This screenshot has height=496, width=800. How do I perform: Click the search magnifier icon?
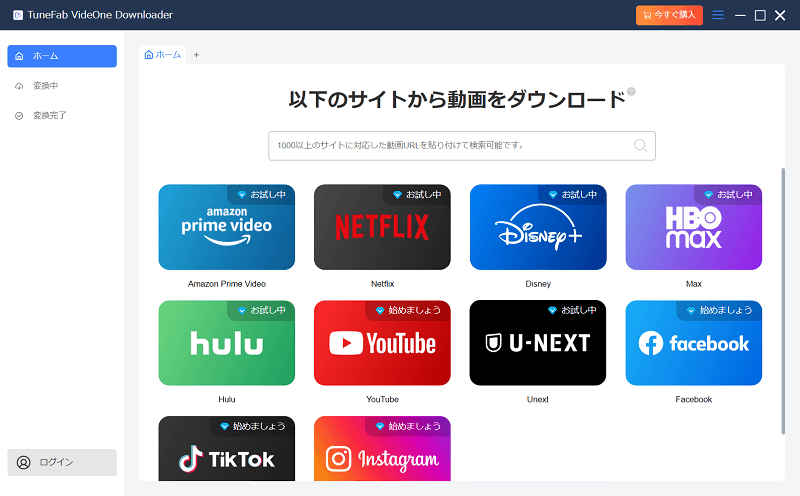tap(640, 146)
